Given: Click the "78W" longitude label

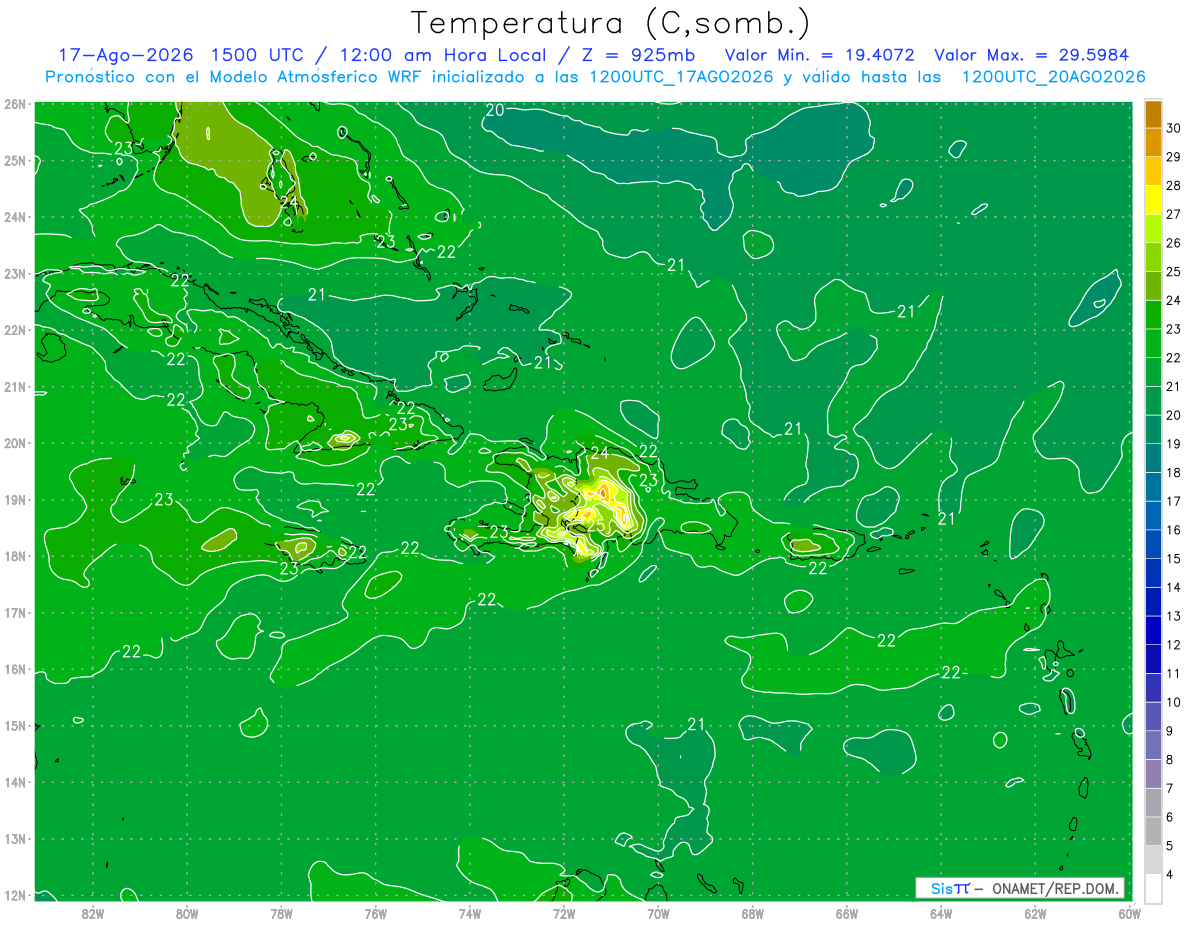Looking at the screenshot, I should click(x=281, y=913).
